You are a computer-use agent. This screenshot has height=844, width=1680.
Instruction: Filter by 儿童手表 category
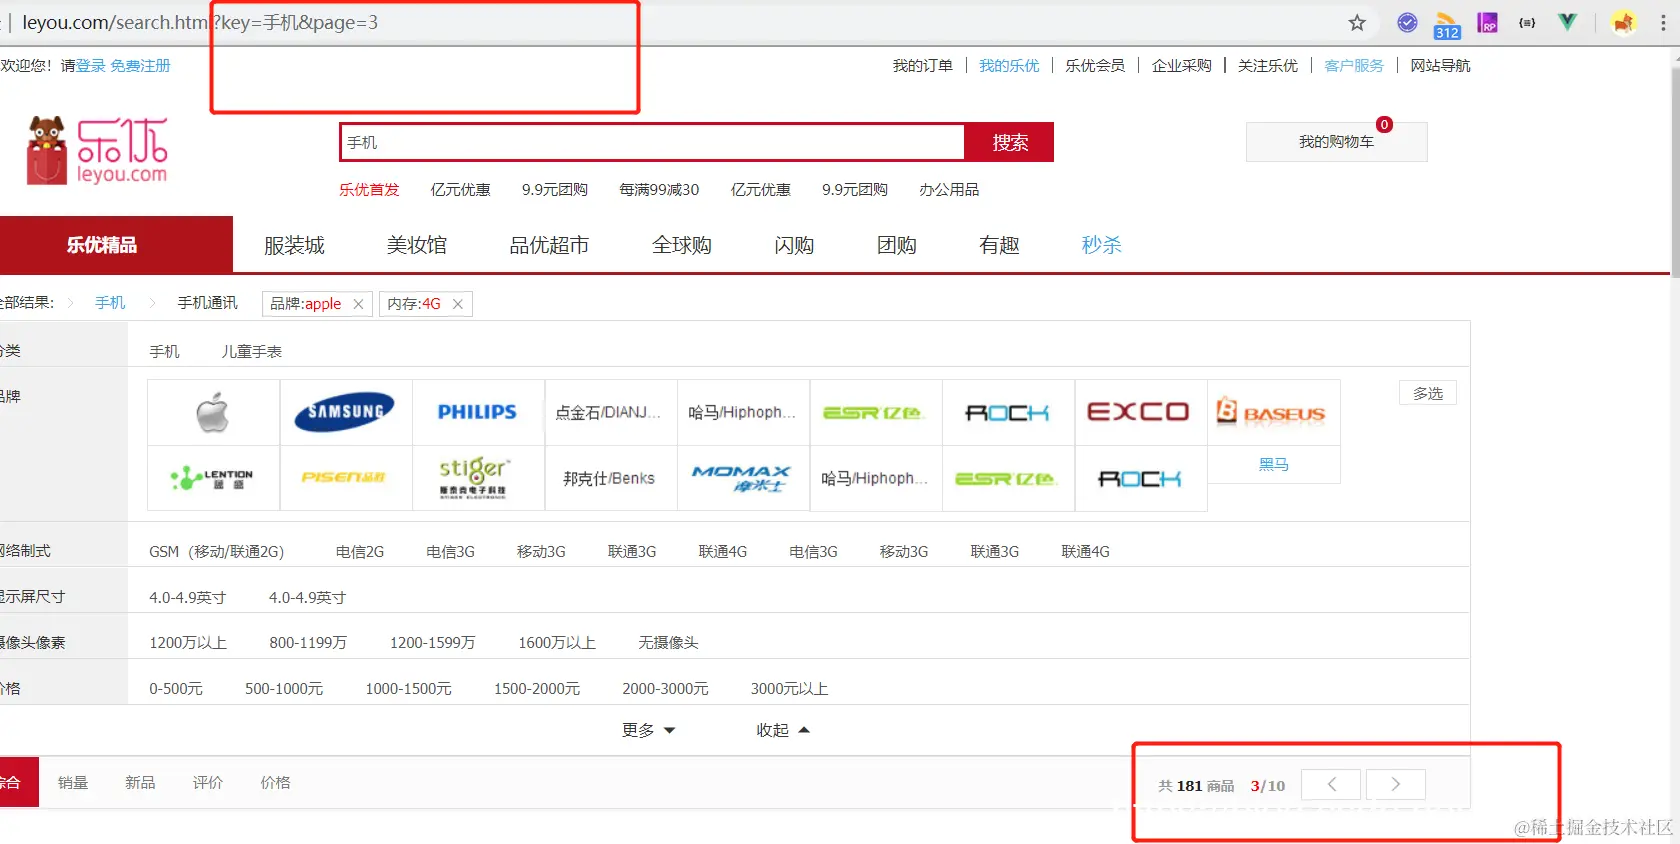(x=251, y=352)
